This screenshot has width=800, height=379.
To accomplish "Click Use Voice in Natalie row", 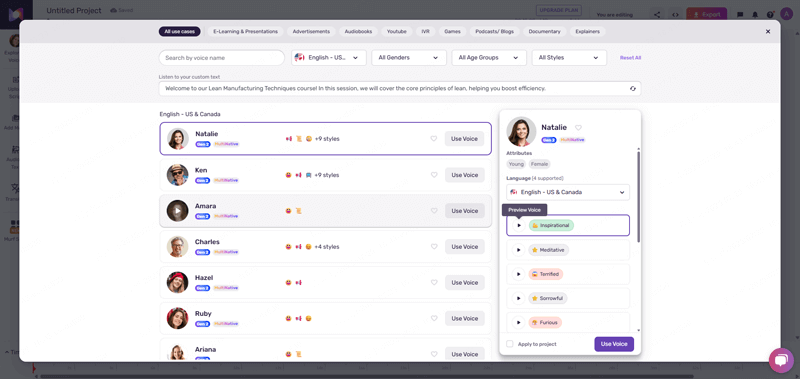I will pos(464,139).
